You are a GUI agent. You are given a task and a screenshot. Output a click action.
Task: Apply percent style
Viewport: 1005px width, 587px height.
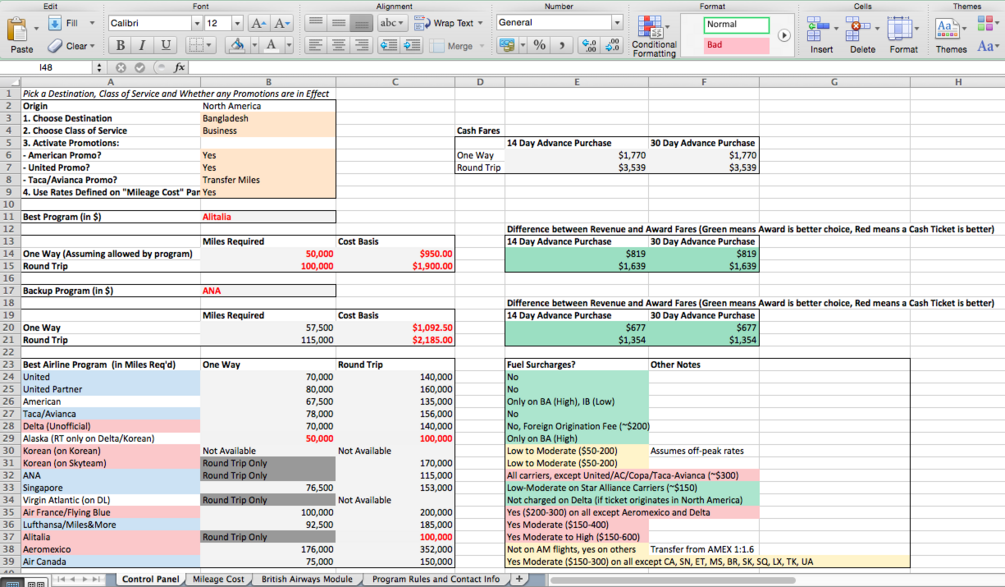pos(540,45)
